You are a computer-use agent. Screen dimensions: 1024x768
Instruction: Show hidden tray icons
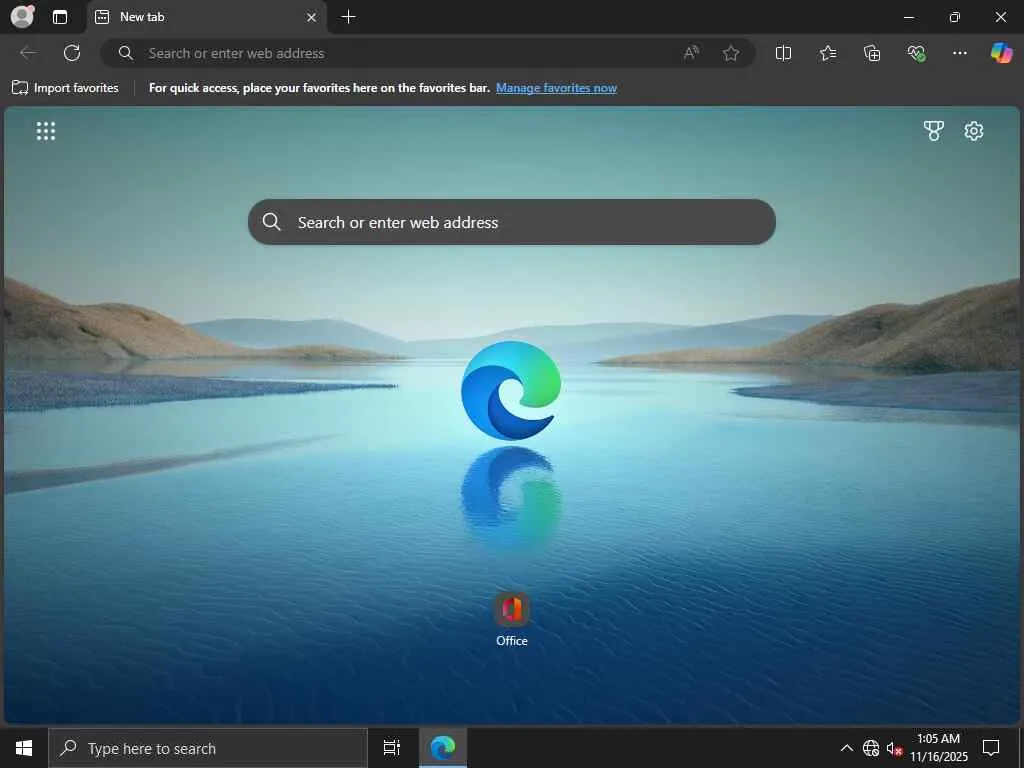[846, 748]
